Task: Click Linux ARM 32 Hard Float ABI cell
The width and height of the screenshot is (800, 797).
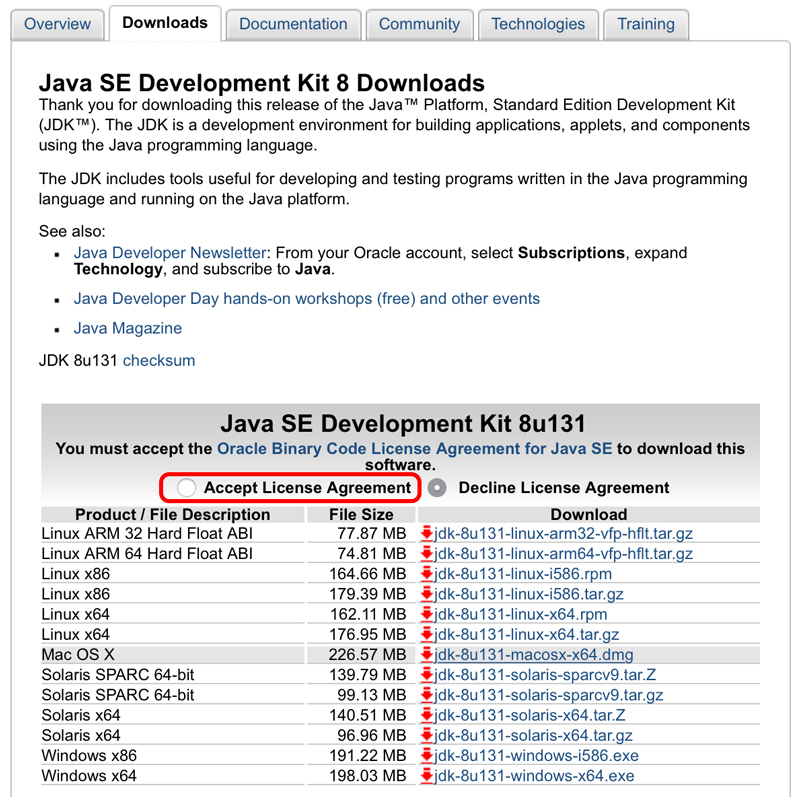Action: click(173, 534)
